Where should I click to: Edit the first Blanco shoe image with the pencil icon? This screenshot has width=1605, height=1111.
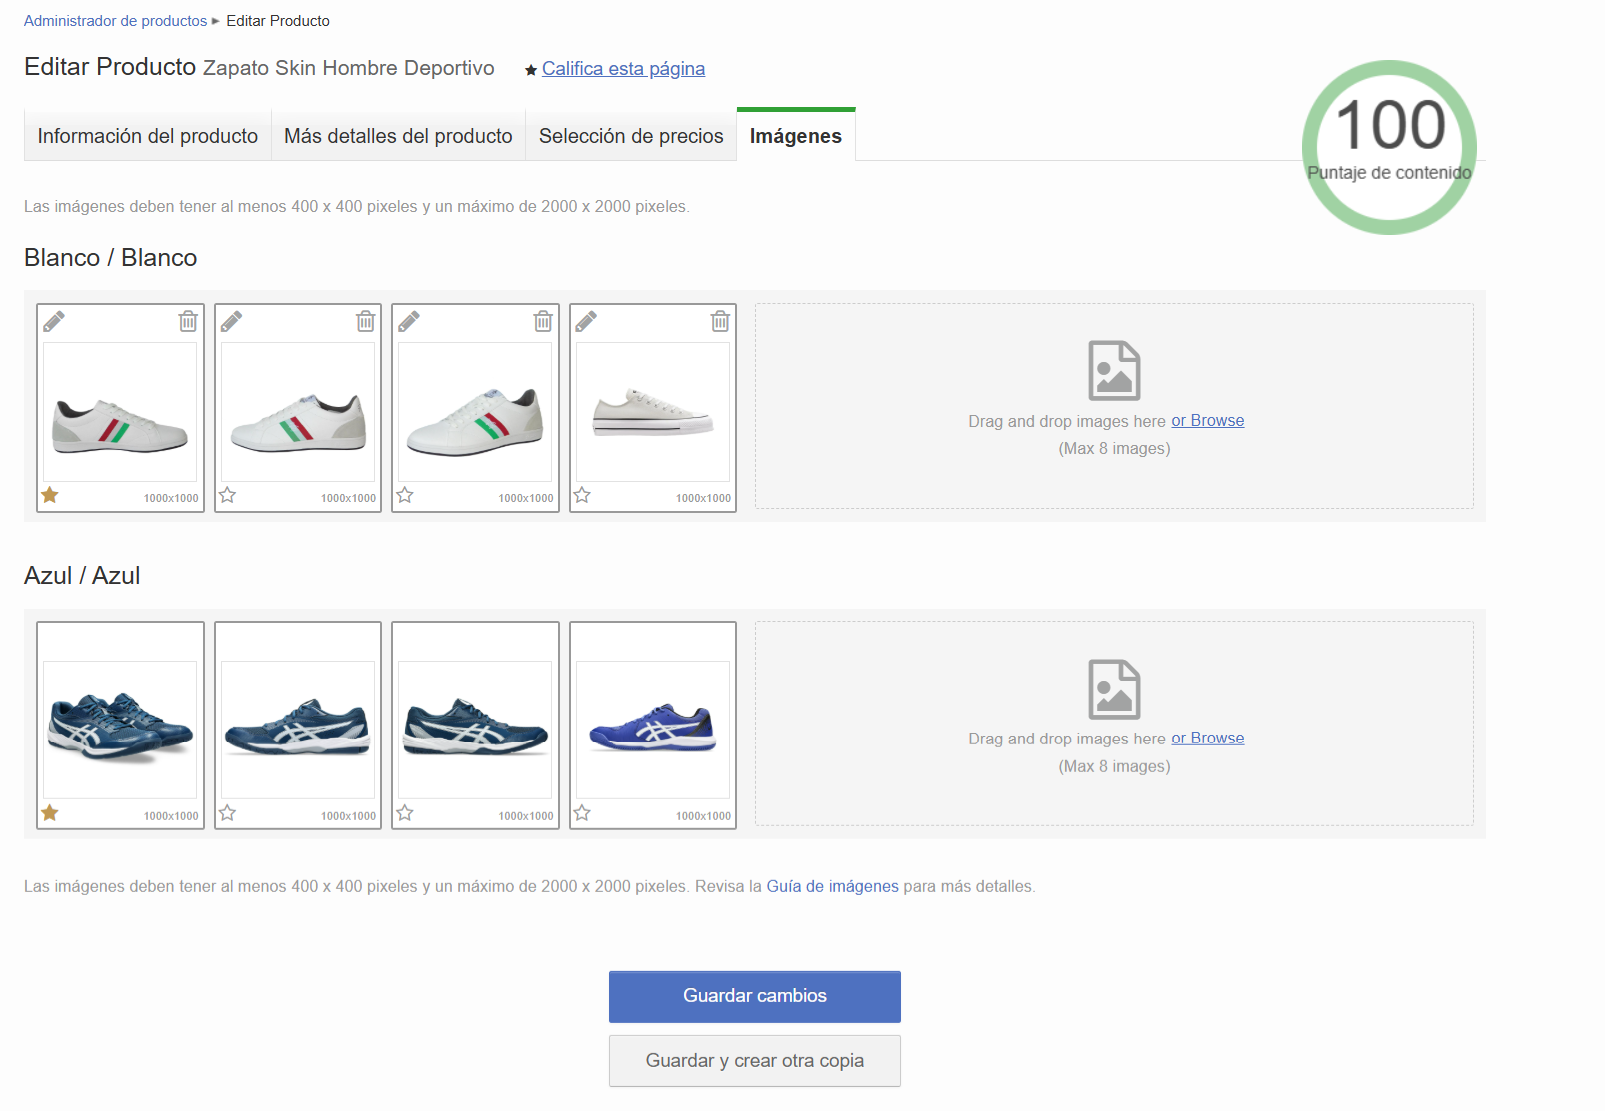coord(54,321)
